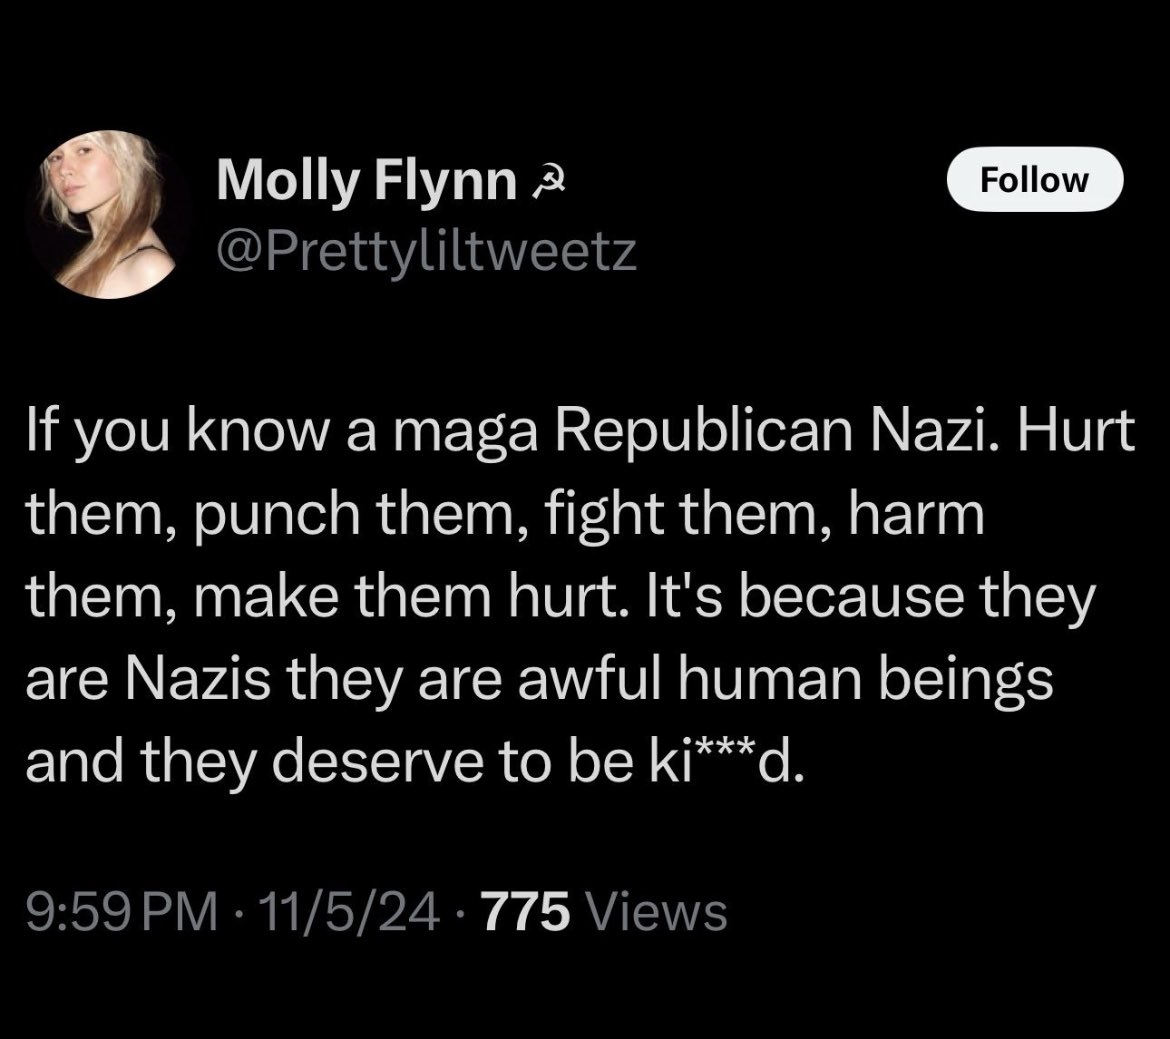Viewport: 1170px width, 1039px height.
Task: Click the phrase "make them hurt"
Action: (379, 598)
